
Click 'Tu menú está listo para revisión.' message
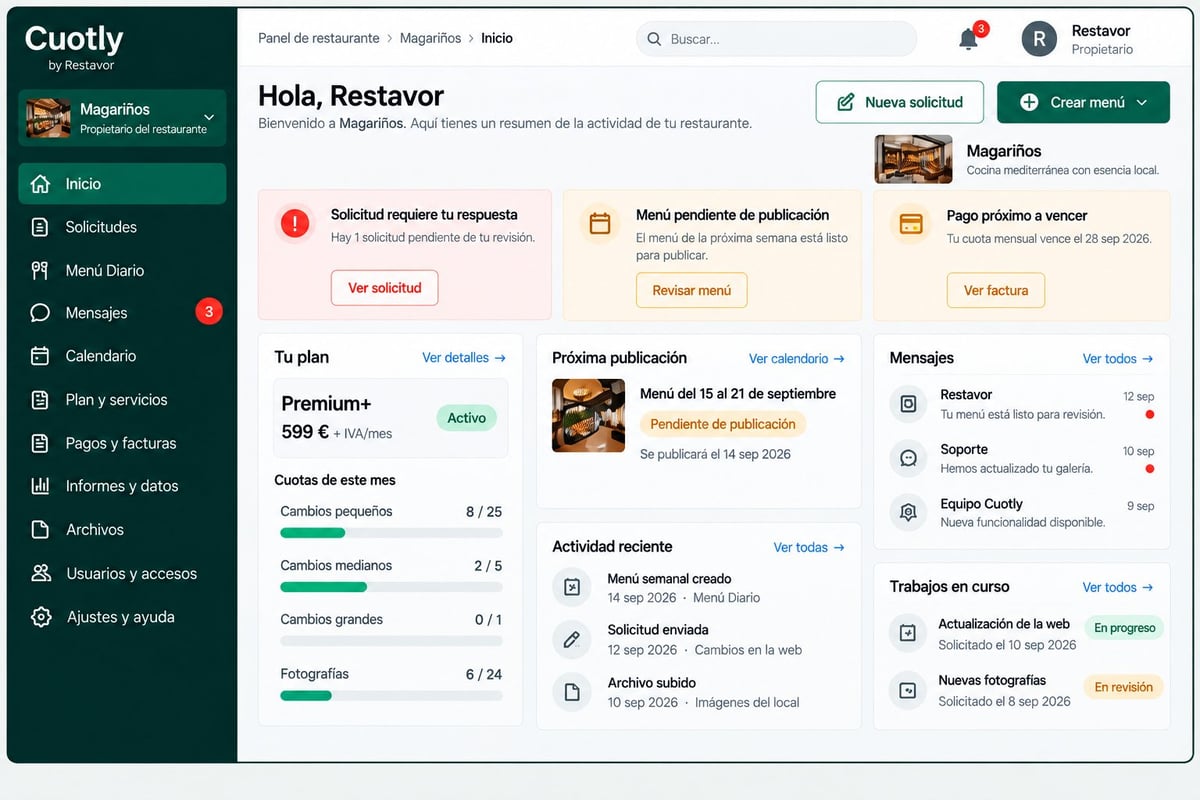tap(1023, 414)
